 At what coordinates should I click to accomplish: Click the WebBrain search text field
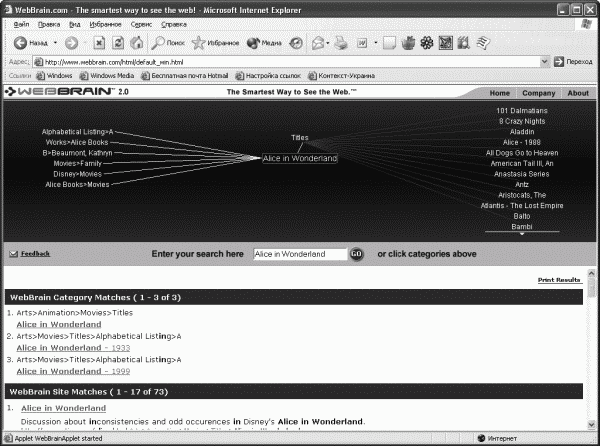(x=300, y=254)
